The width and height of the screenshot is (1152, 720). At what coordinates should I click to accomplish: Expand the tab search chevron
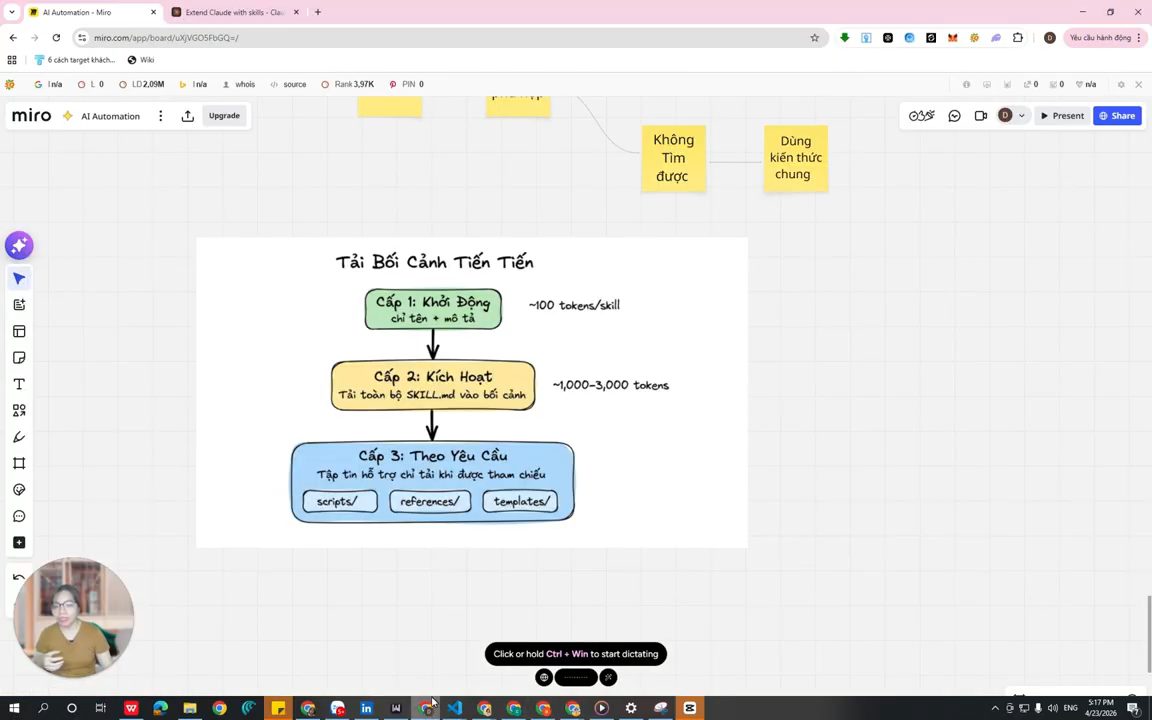[x=12, y=12]
